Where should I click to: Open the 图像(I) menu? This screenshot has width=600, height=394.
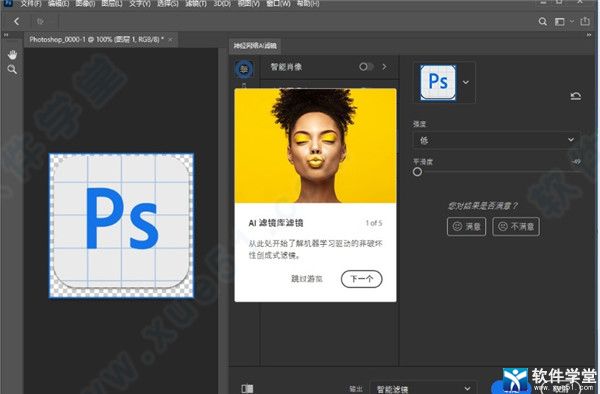tap(85, 3)
